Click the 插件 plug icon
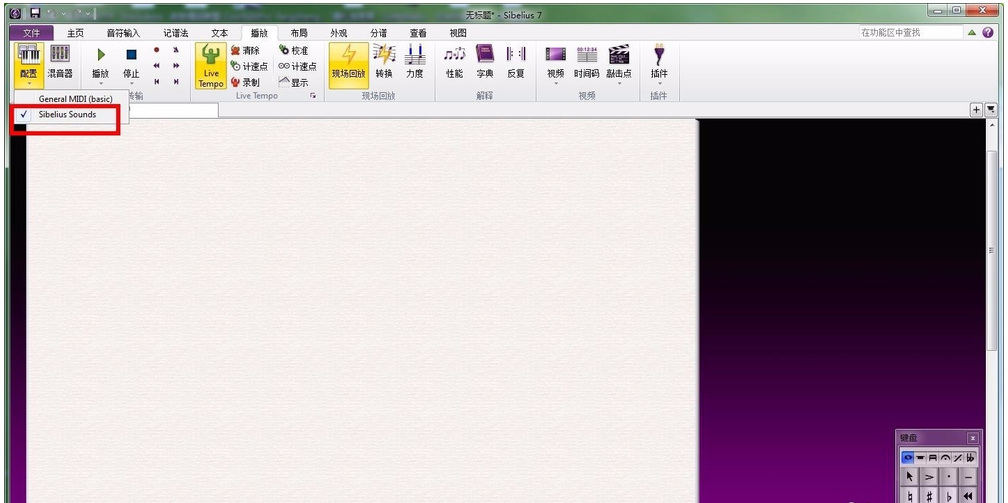This screenshot has width=1008, height=503. point(659,55)
